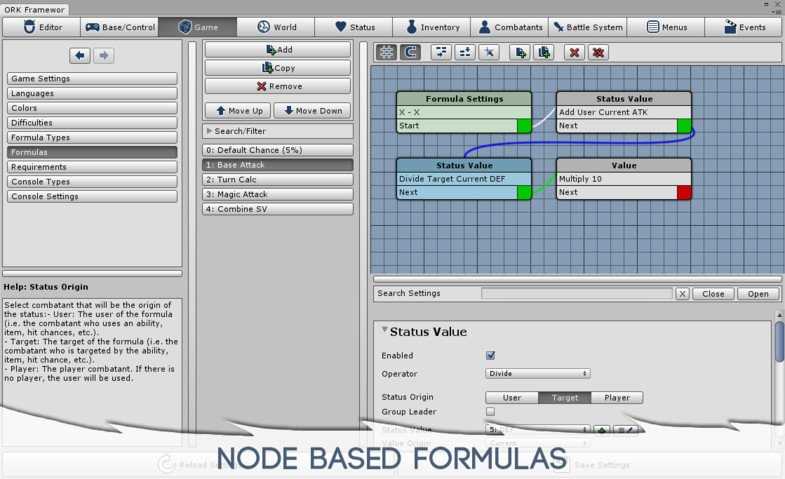Switch to the World tab
785x479 pixels.
point(276,27)
